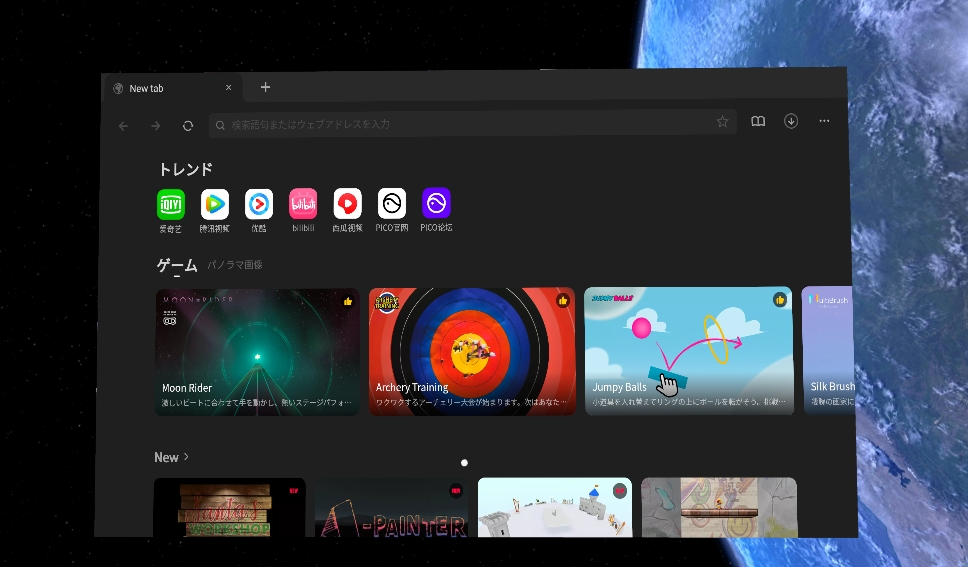Open the three-dot more menu

[x=824, y=121]
